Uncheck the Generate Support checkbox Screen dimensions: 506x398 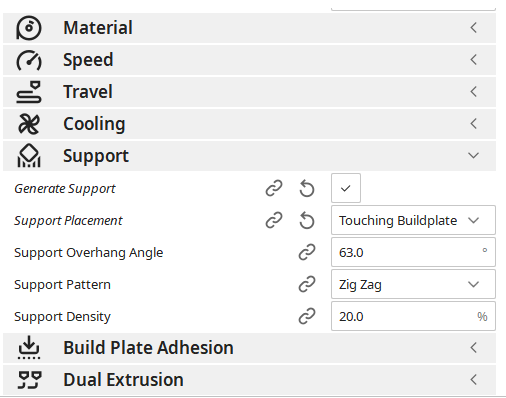coord(346,188)
